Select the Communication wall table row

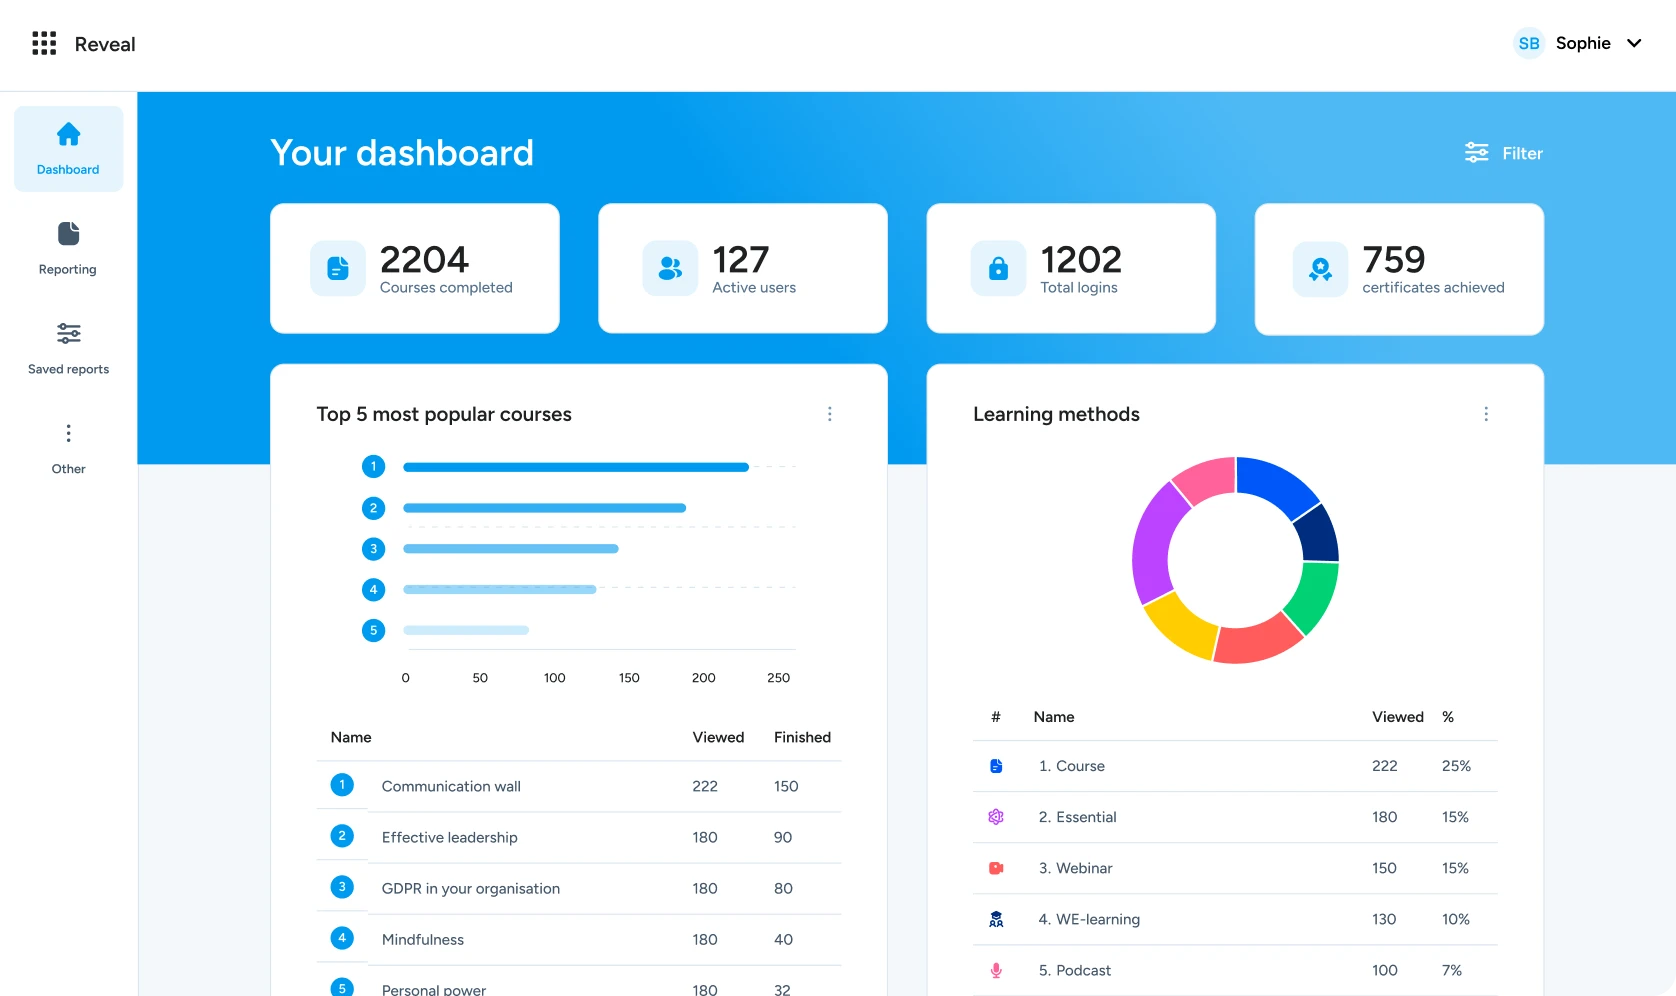coord(578,786)
